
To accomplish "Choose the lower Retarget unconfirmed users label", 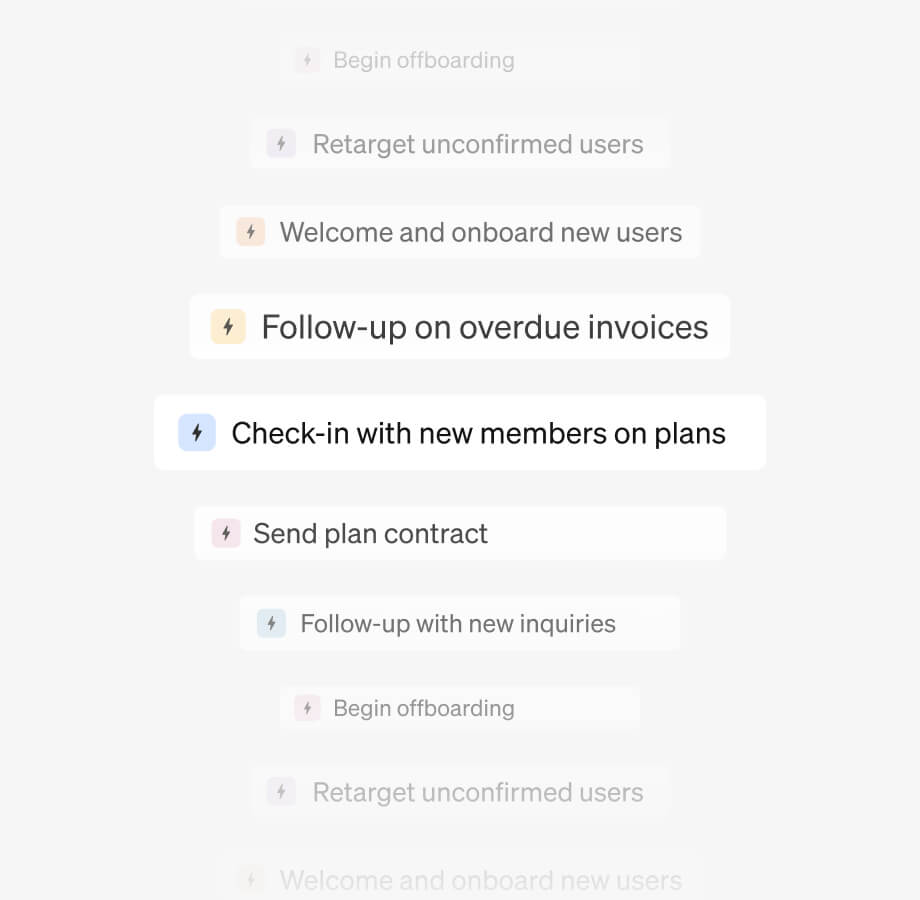I will (x=477, y=792).
